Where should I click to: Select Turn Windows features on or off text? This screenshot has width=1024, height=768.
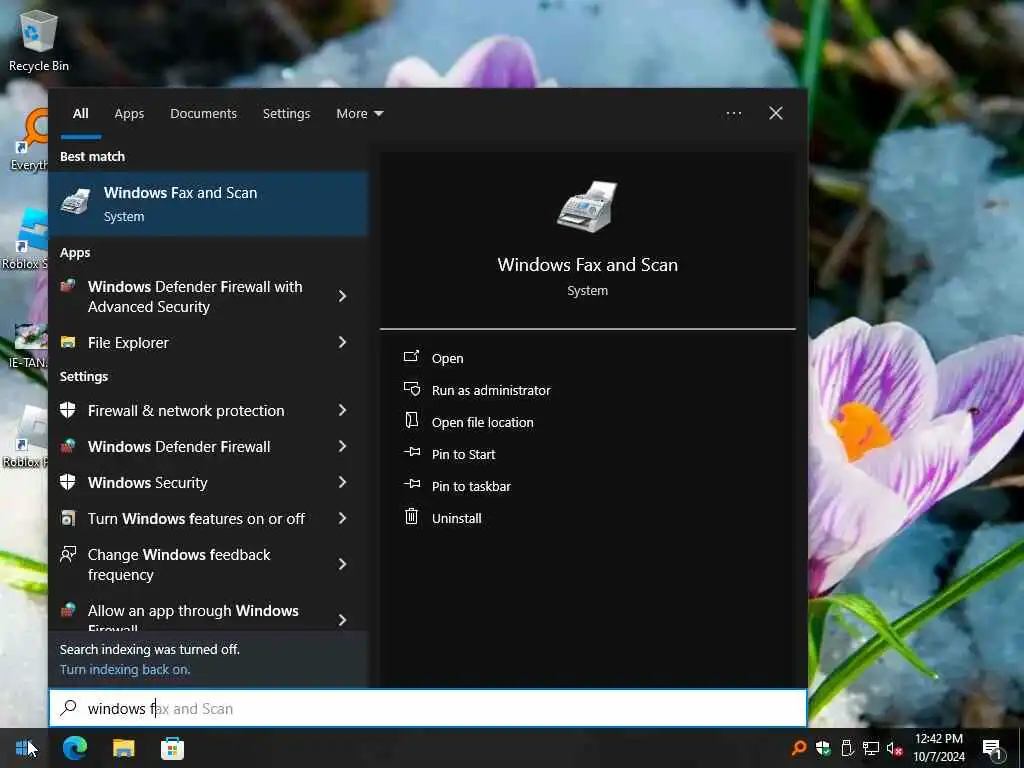point(196,518)
